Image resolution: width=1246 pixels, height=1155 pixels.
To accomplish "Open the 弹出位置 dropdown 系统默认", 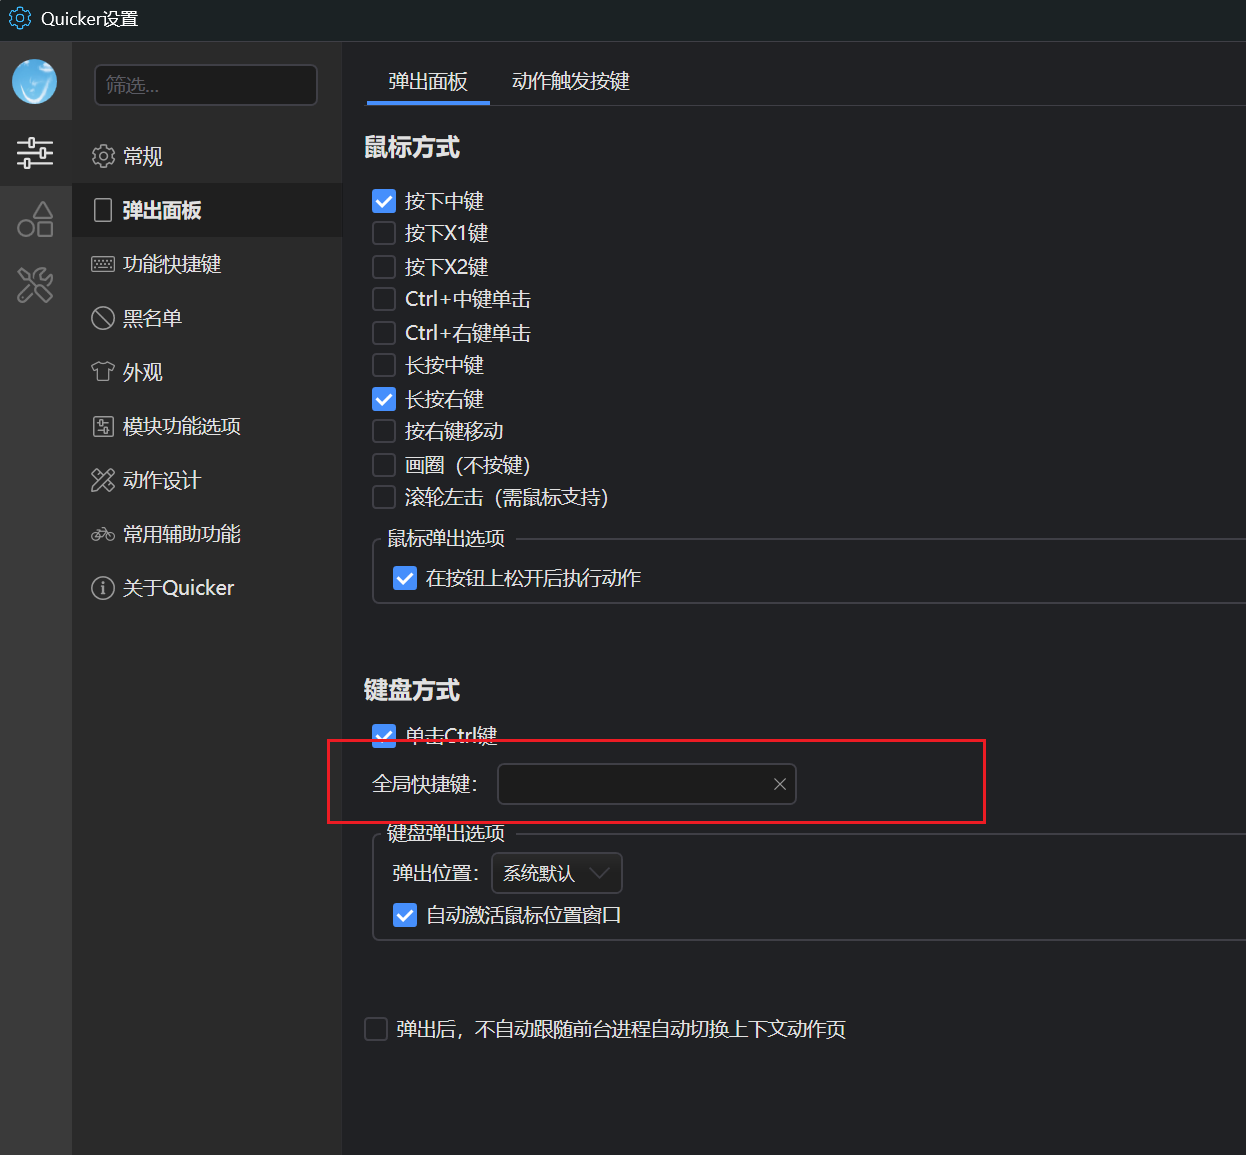I will pyautogui.click(x=557, y=873).
